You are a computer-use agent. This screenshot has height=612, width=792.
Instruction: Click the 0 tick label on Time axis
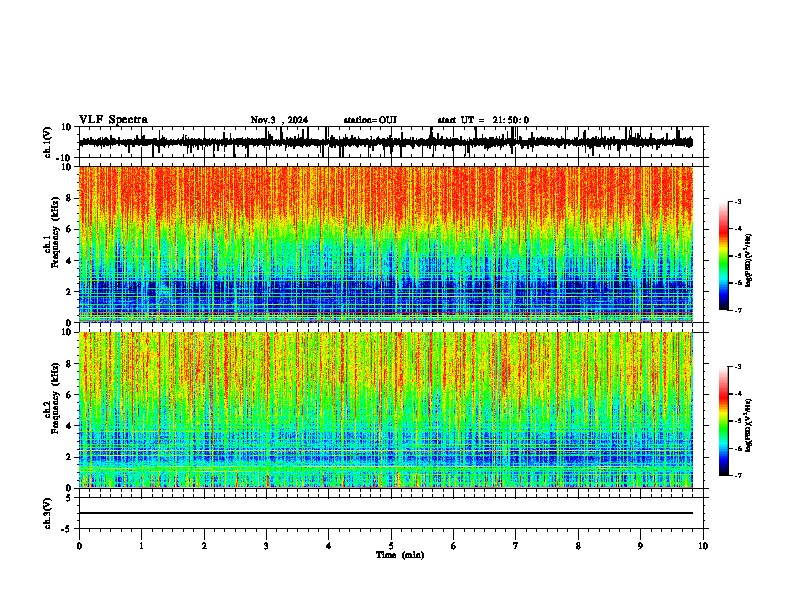pyautogui.click(x=79, y=546)
